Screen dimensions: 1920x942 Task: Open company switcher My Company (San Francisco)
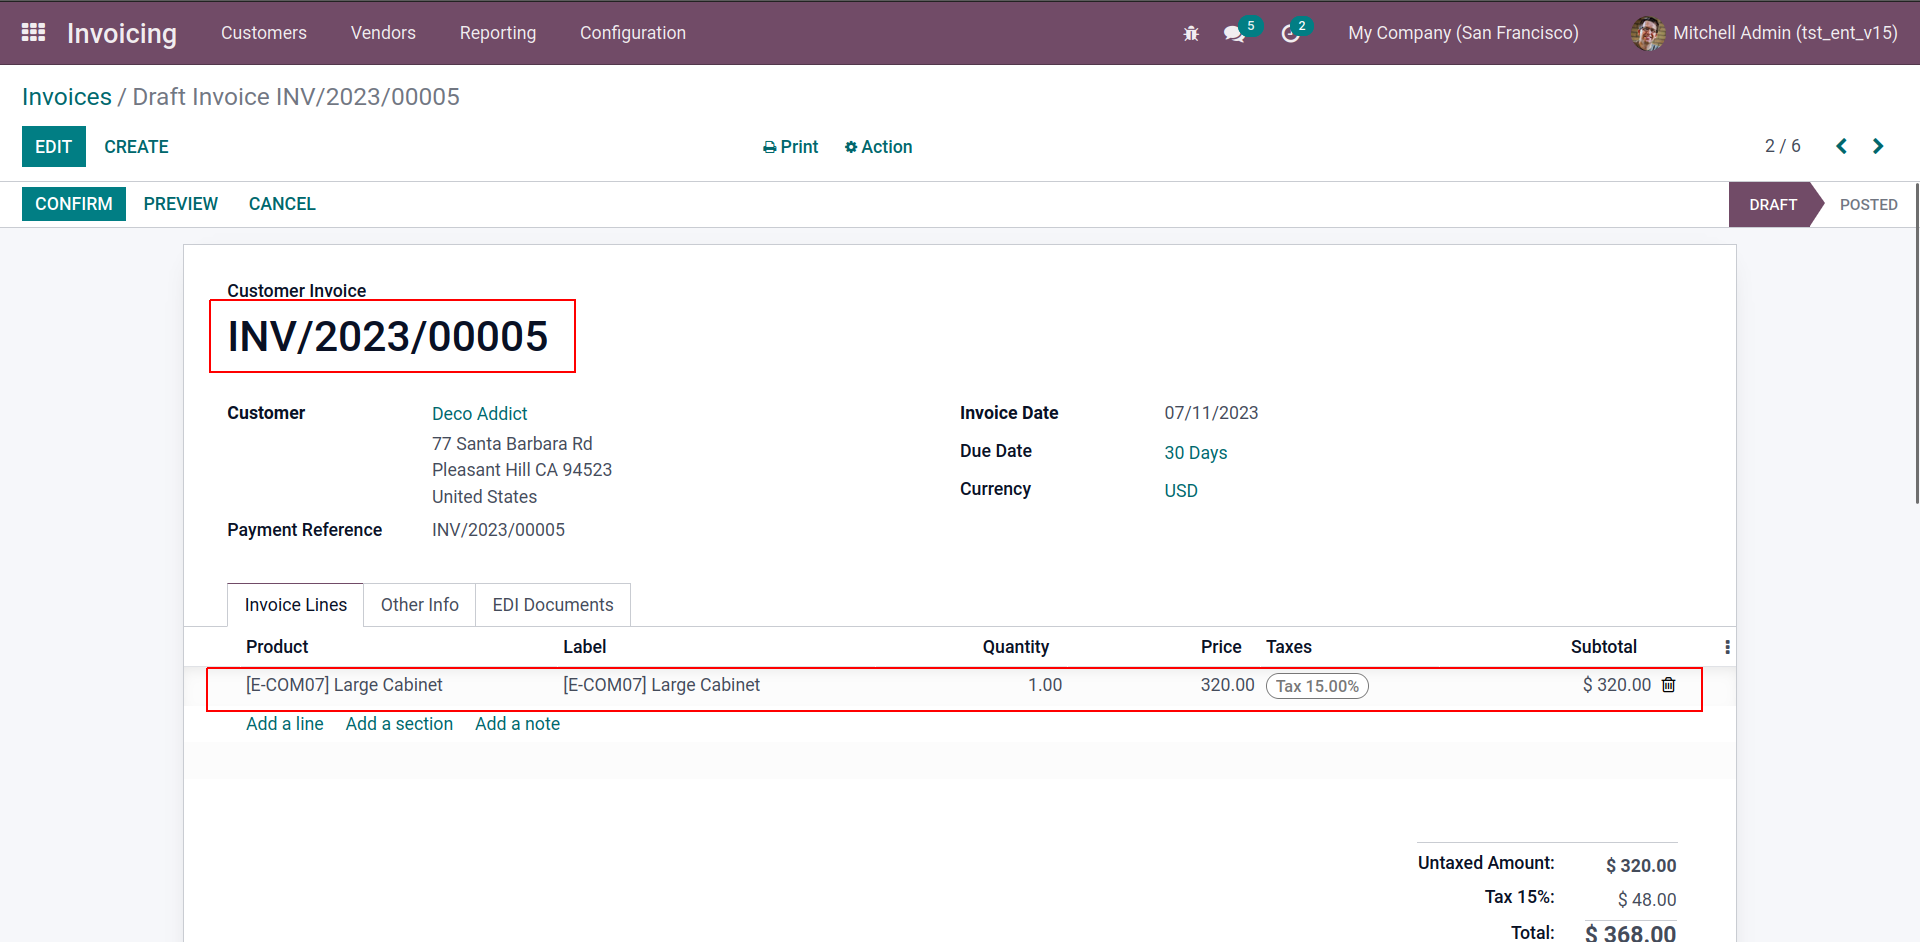(x=1463, y=33)
